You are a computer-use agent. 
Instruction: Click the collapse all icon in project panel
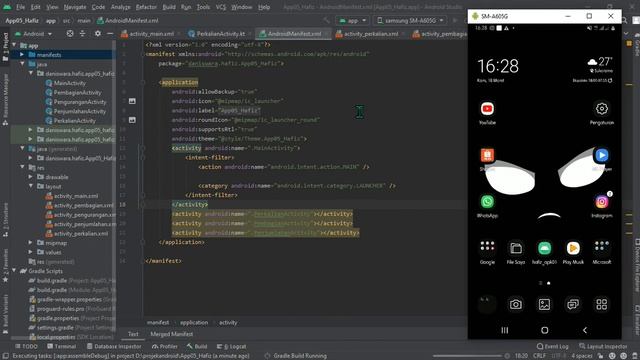[82, 33]
